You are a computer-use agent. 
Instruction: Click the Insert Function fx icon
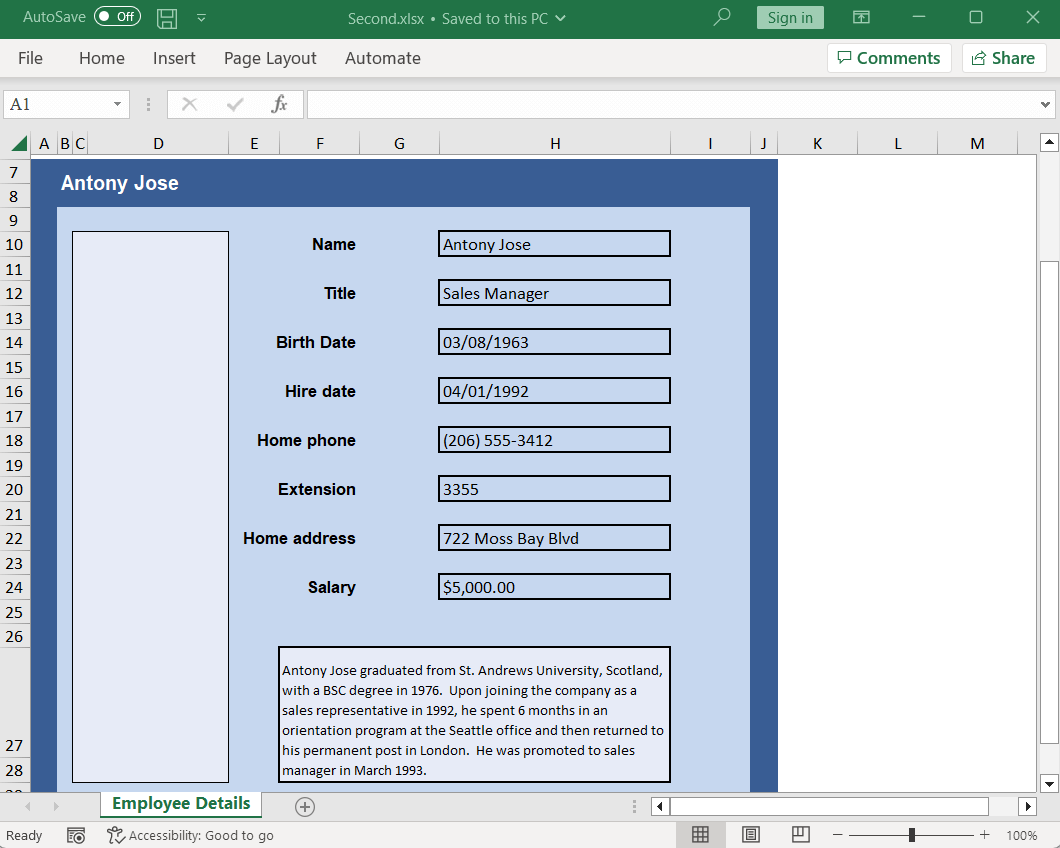tap(280, 104)
